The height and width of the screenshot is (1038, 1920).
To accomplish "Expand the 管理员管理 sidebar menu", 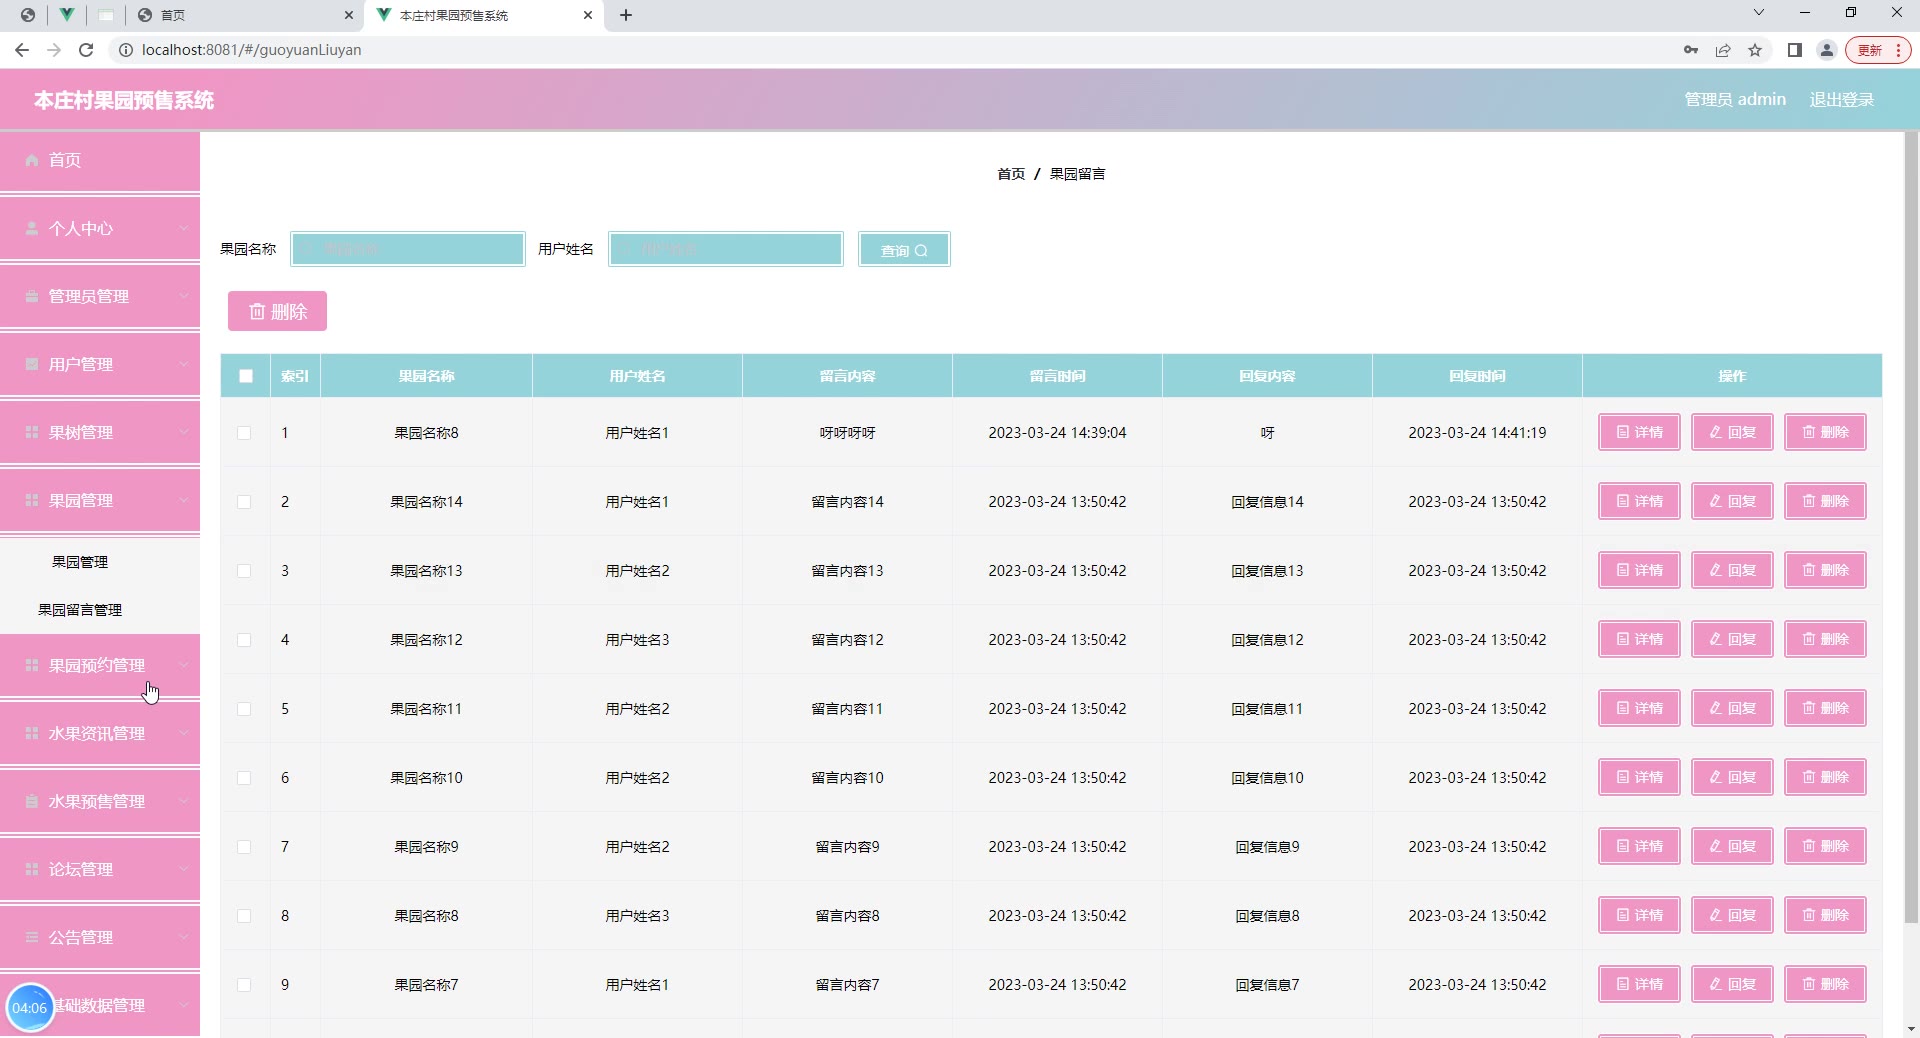I will (x=100, y=296).
